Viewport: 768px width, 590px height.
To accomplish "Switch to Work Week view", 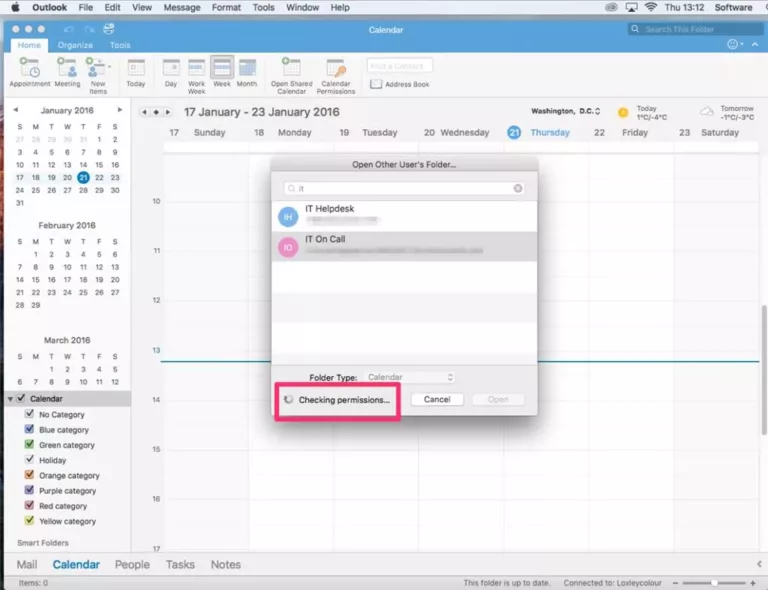I will tap(196, 75).
